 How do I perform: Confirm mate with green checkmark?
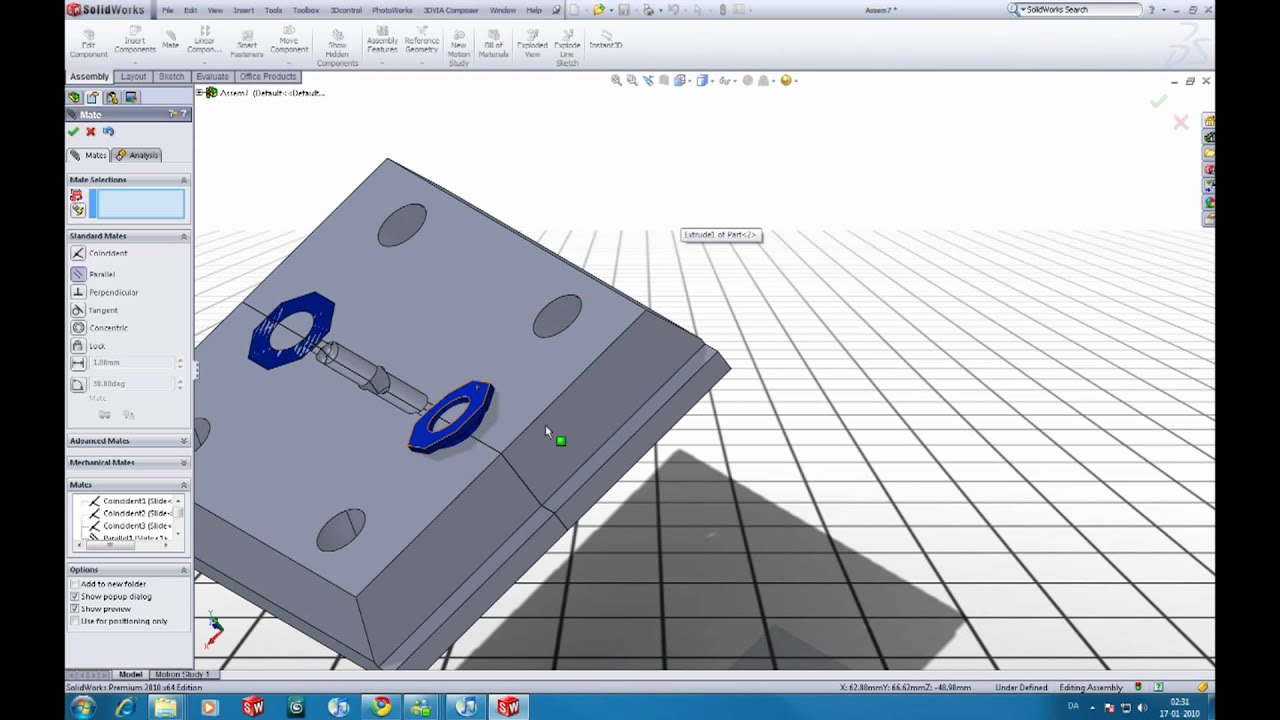tap(73, 132)
